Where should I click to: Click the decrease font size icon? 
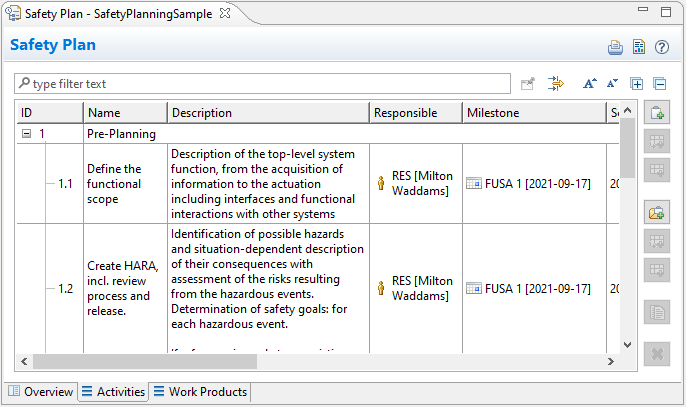point(612,84)
